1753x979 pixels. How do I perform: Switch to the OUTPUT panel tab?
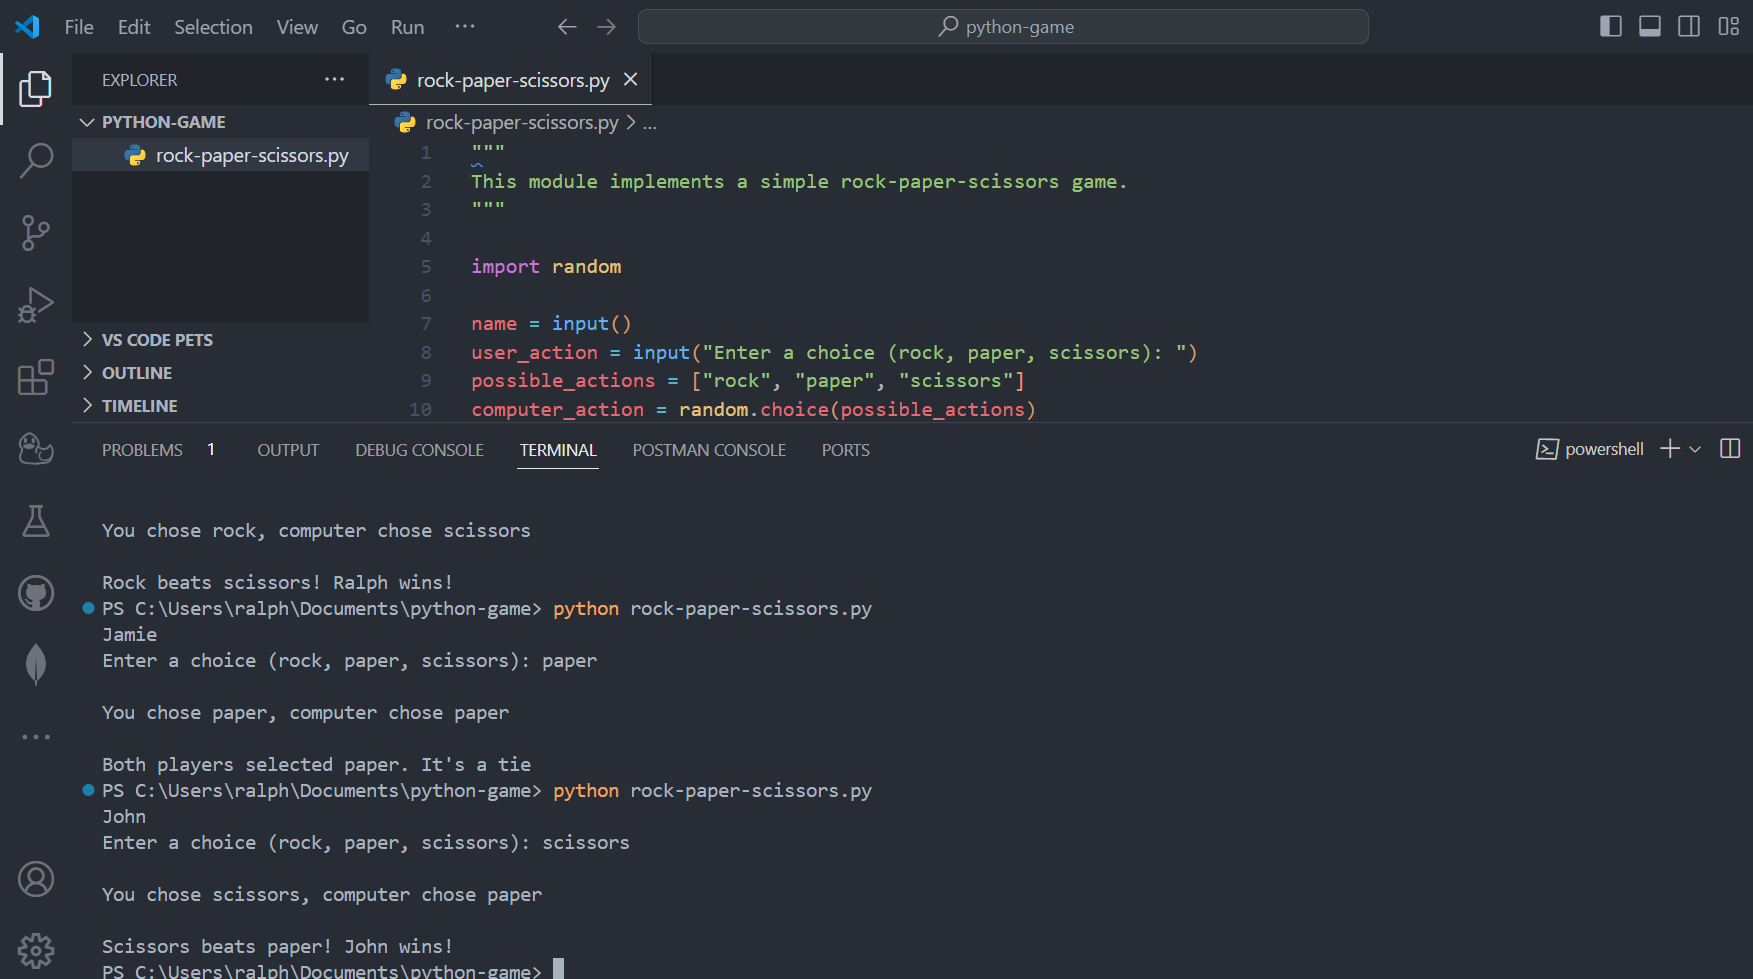(288, 450)
